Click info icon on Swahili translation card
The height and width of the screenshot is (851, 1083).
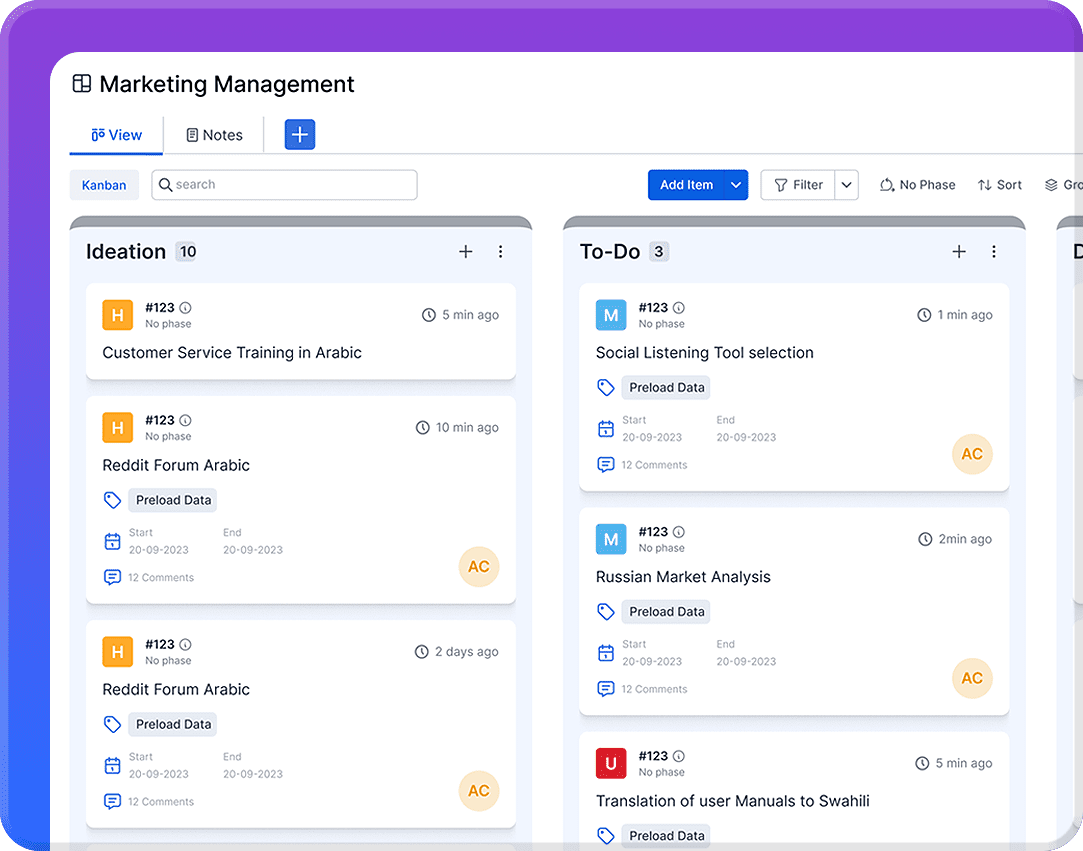(x=679, y=756)
